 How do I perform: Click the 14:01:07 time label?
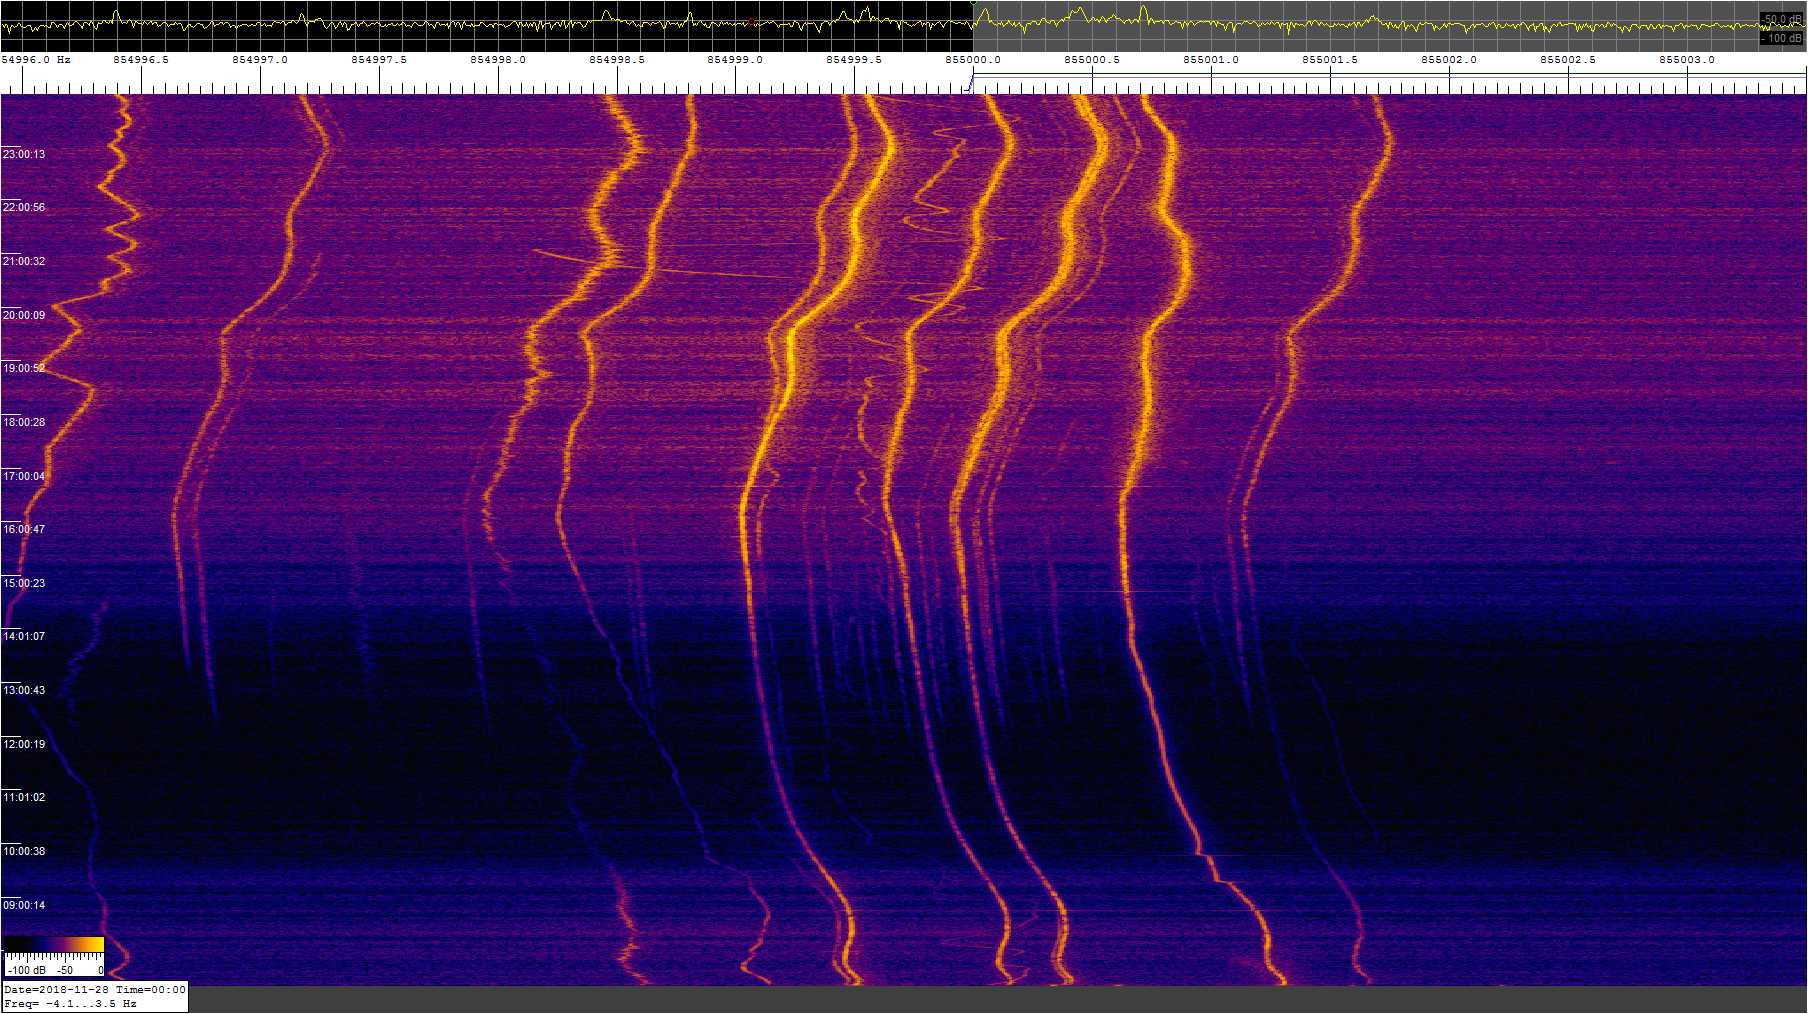click(24, 636)
